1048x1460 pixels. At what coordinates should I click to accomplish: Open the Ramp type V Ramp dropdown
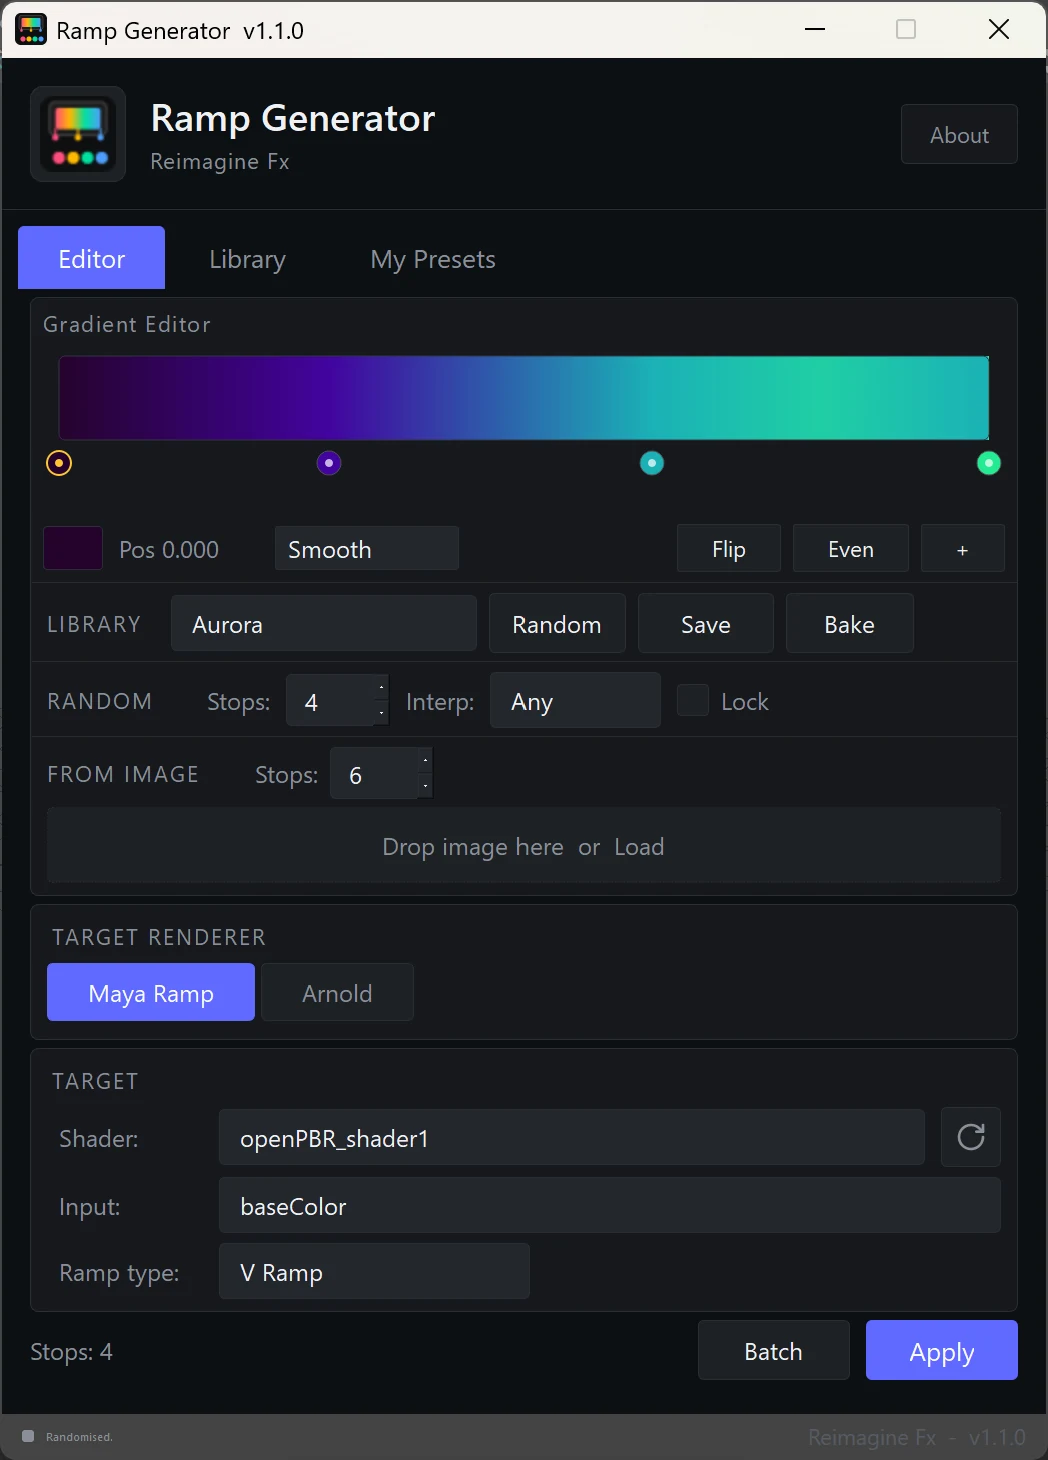(x=374, y=1272)
